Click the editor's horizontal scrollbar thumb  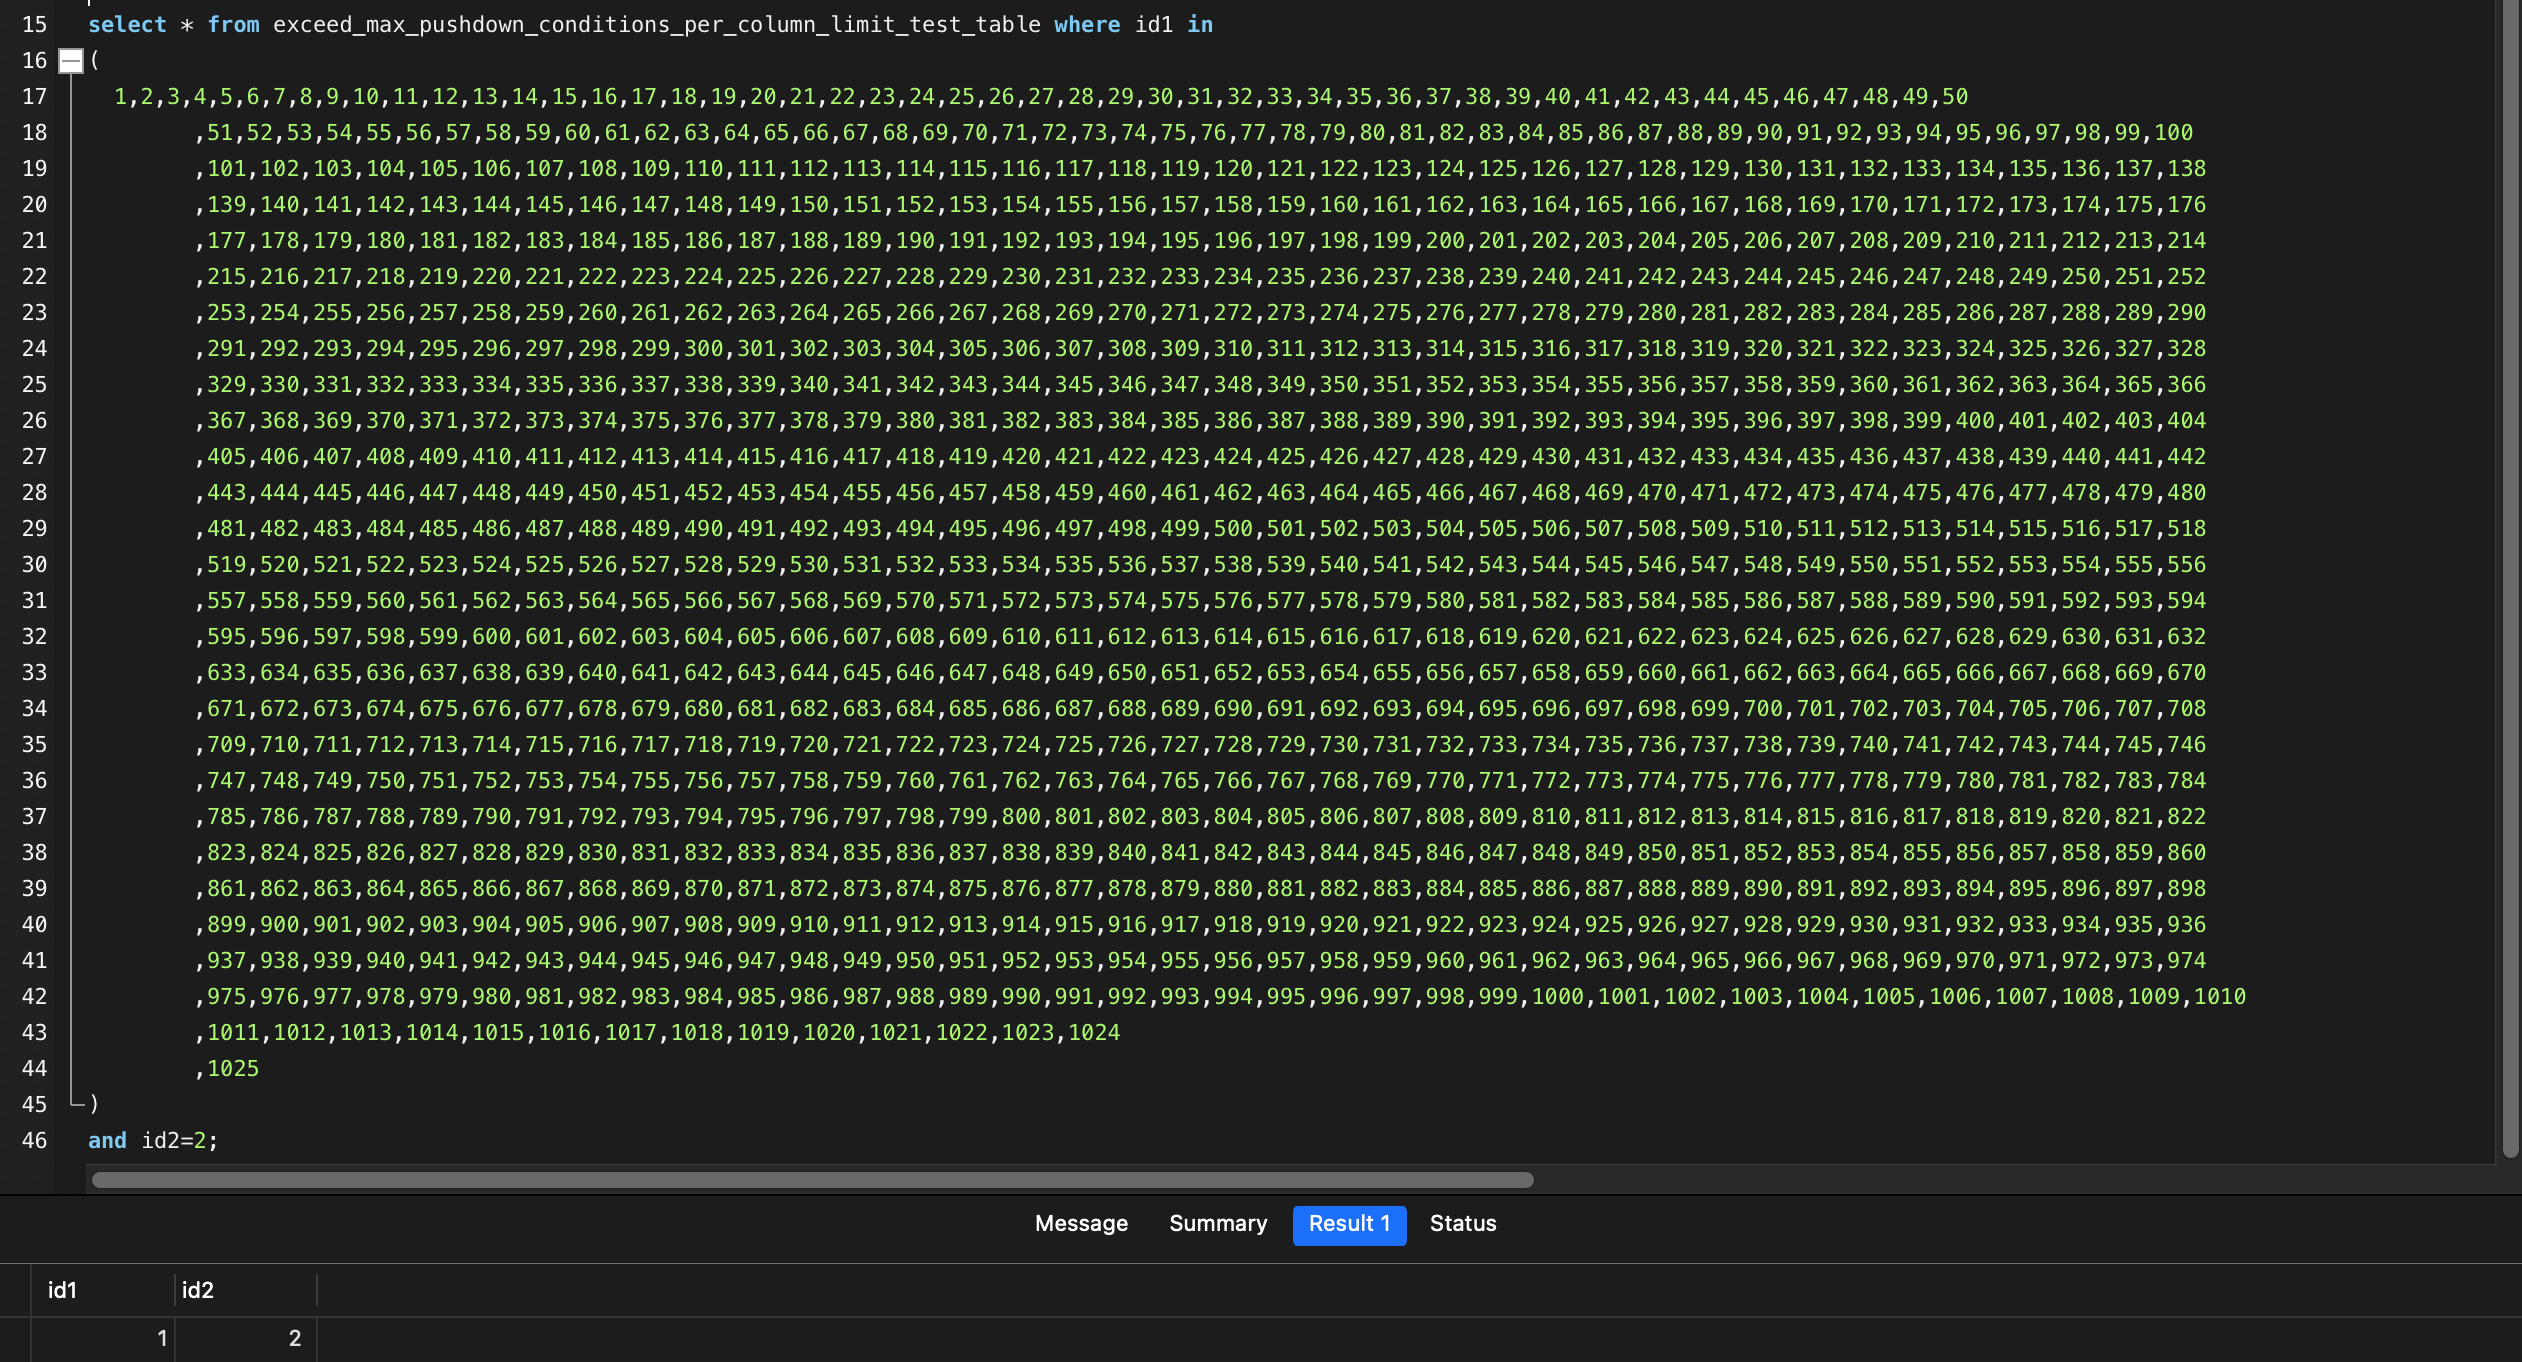point(812,1180)
